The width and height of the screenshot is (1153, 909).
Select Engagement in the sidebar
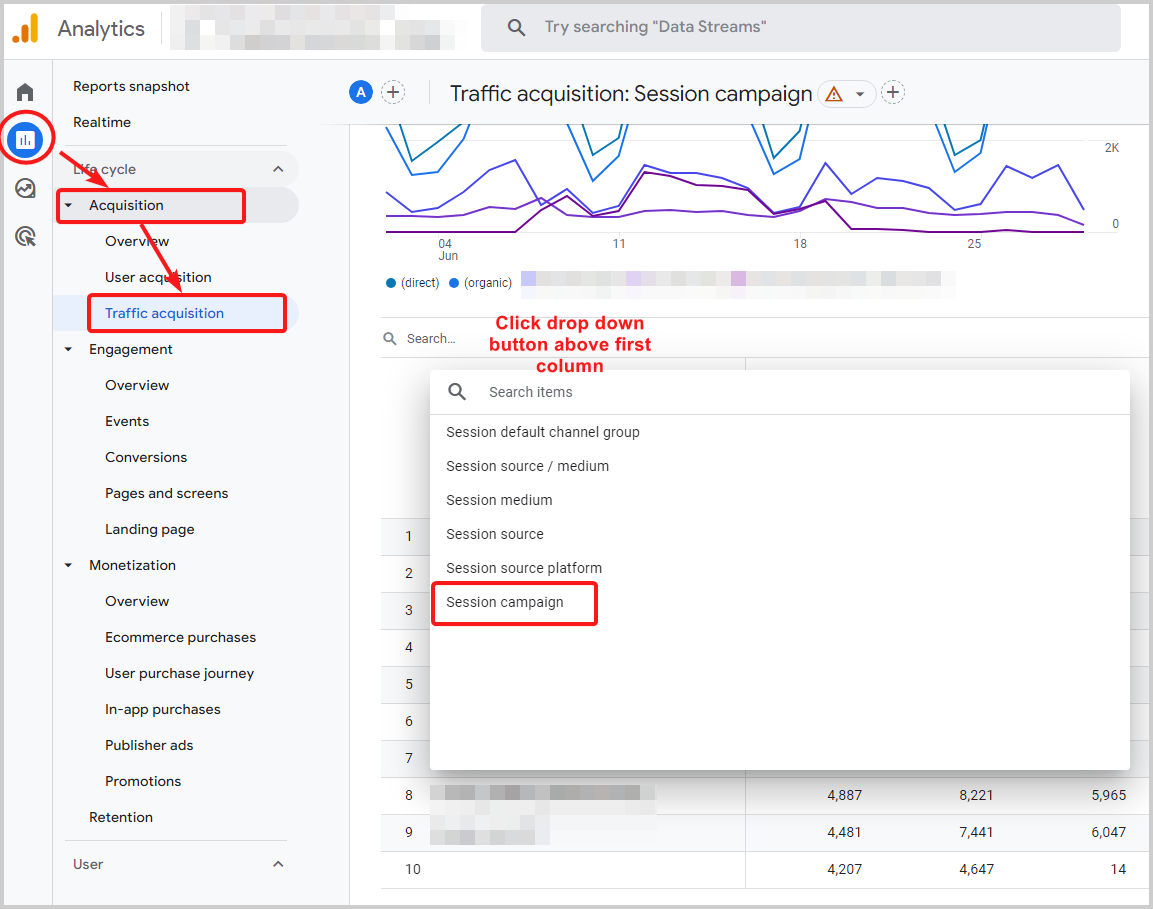130,349
